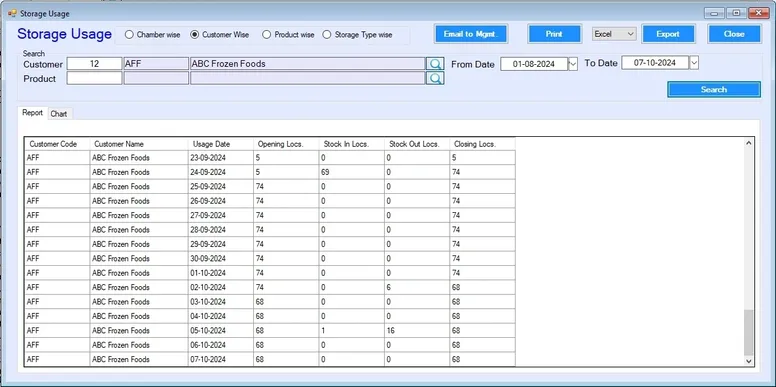Click the Opening Locs. column header
The width and height of the screenshot is (776, 387).
click(x=286, y=144)
